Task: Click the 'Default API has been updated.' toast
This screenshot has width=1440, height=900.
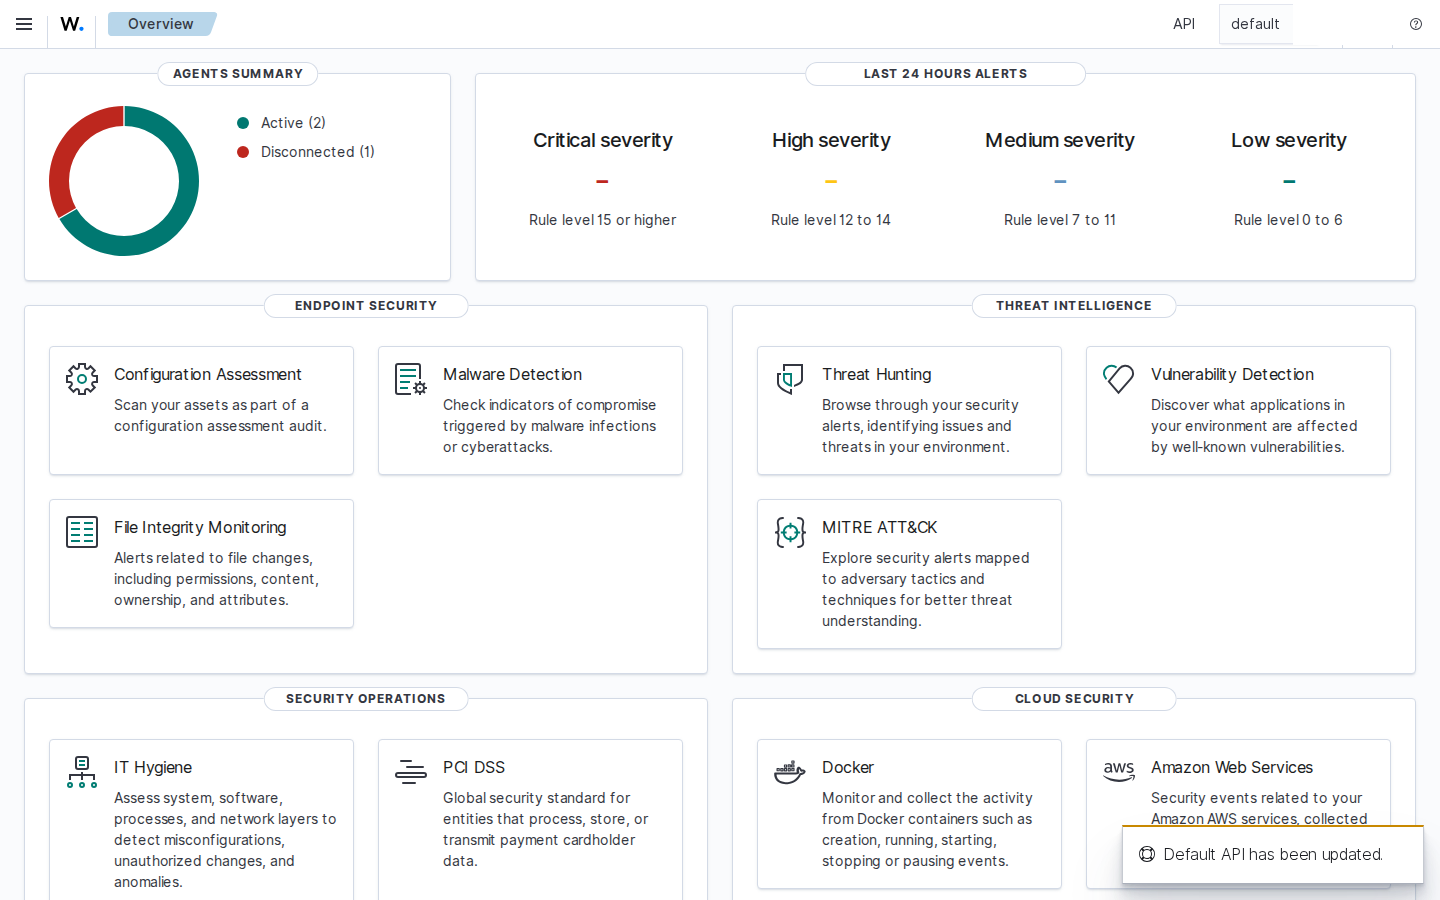Action: [1272, 854]
